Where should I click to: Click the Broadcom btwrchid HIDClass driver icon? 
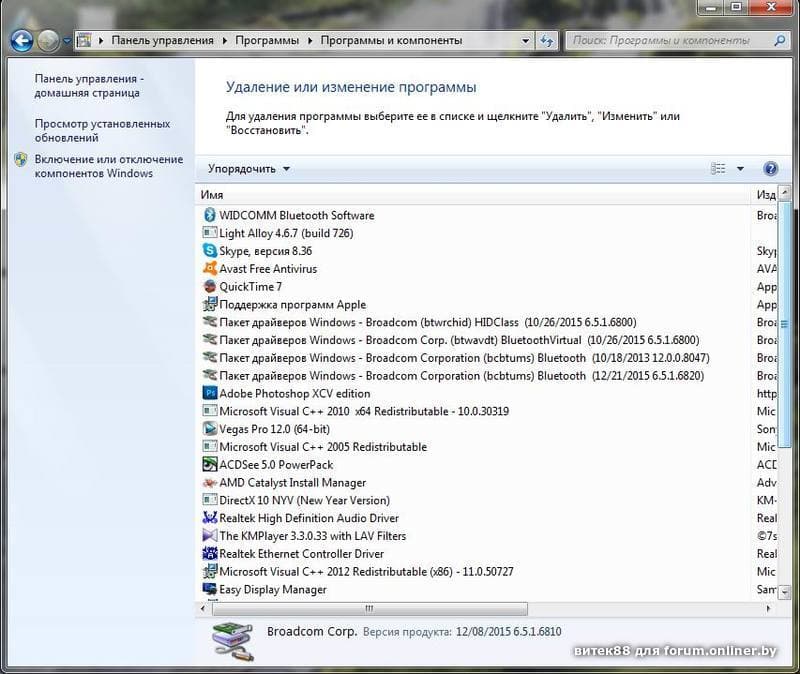pos(210,322)
